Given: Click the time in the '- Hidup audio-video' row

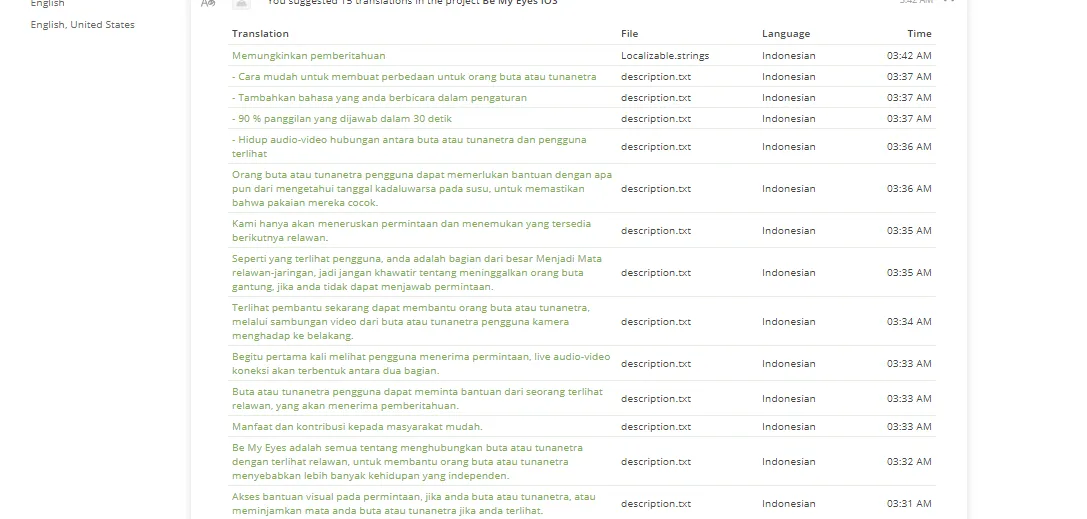Looking at the screenshot, I should (x=910, y=146).
